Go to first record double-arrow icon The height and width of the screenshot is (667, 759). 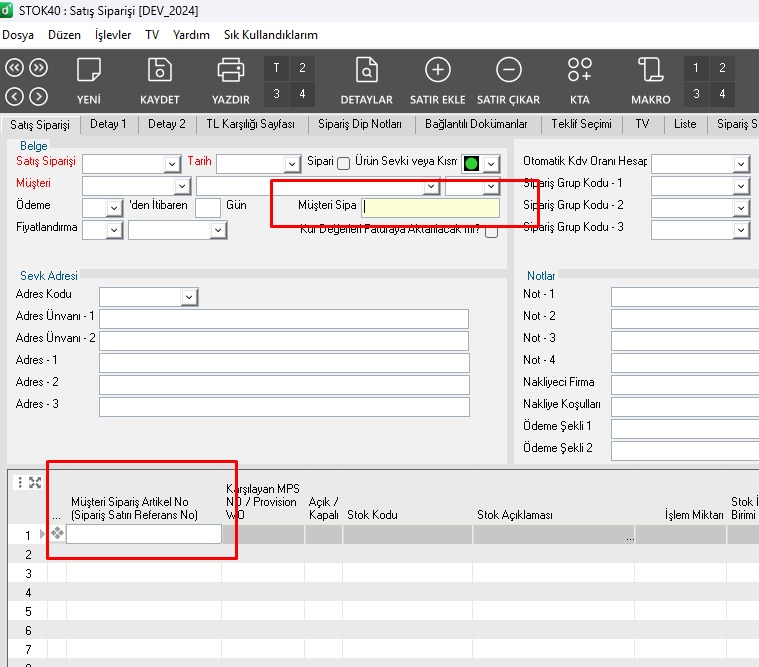[x=14, y=68]
